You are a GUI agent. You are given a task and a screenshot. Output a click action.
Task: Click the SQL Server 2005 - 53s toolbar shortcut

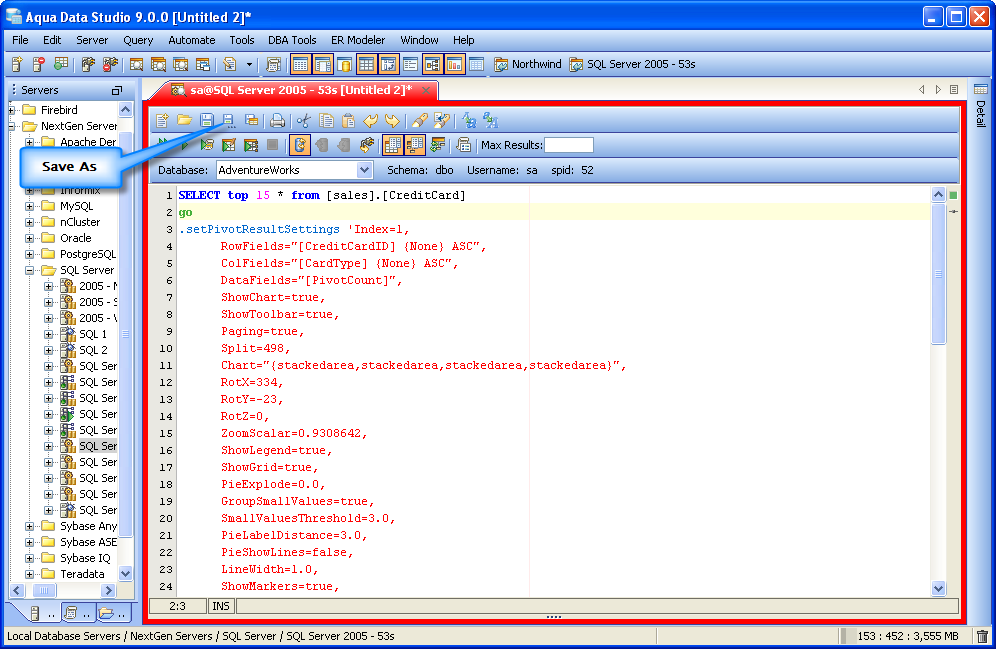click(x=632, y=64)
